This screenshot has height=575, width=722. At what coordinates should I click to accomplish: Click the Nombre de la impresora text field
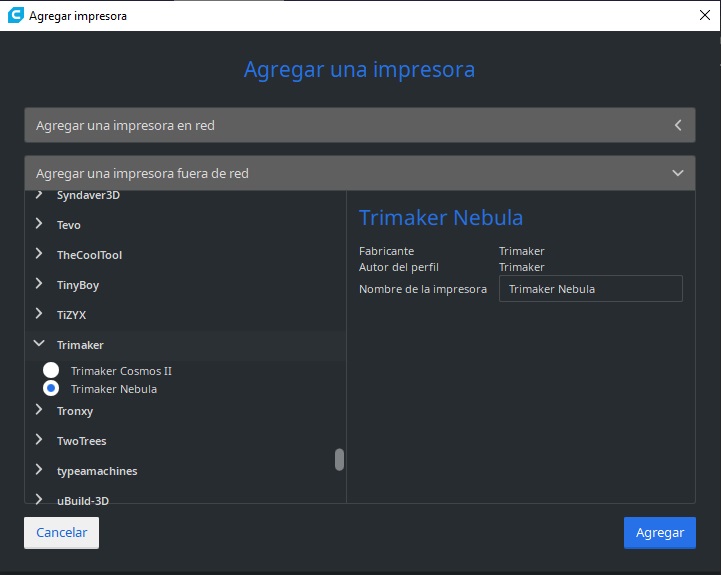coord(590,289)
